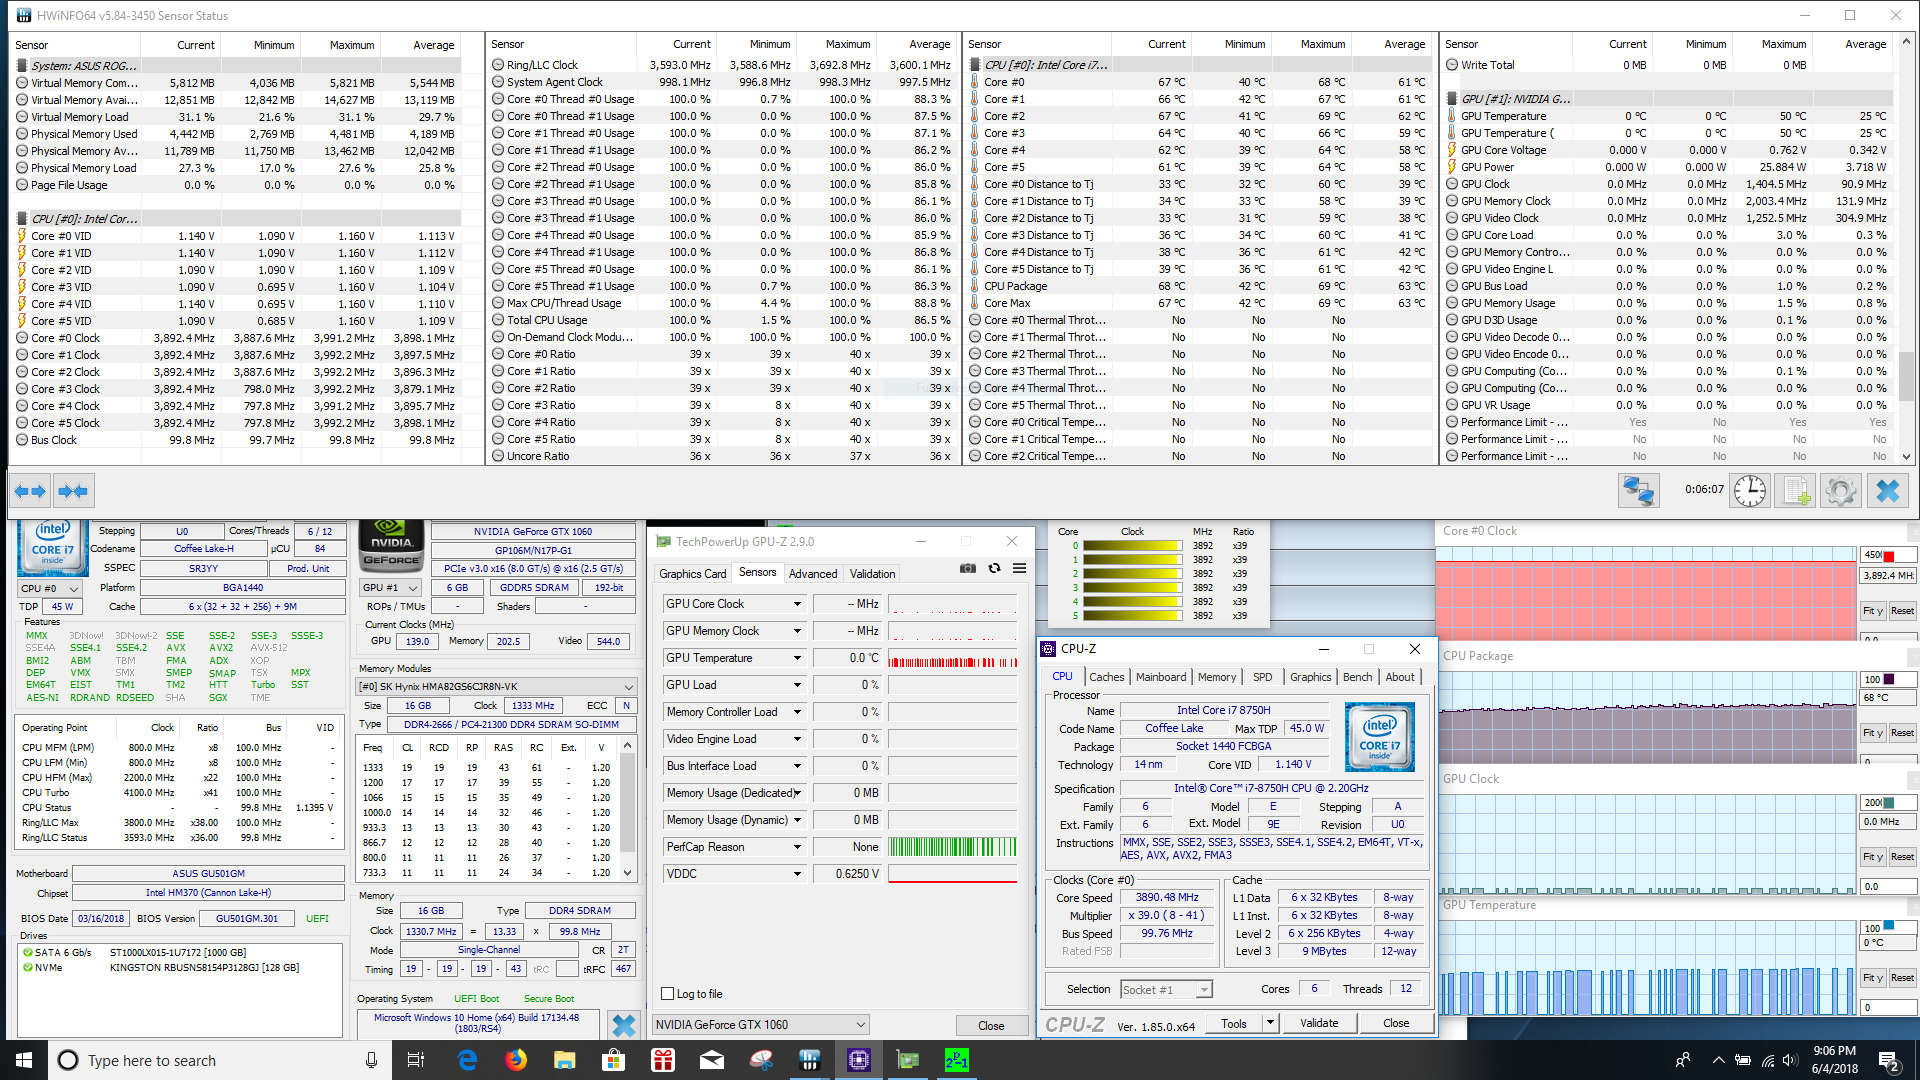Click the GPU-Z refresh icon
The width and height of the screenshot is (1920, 1080).
(994, 568)
